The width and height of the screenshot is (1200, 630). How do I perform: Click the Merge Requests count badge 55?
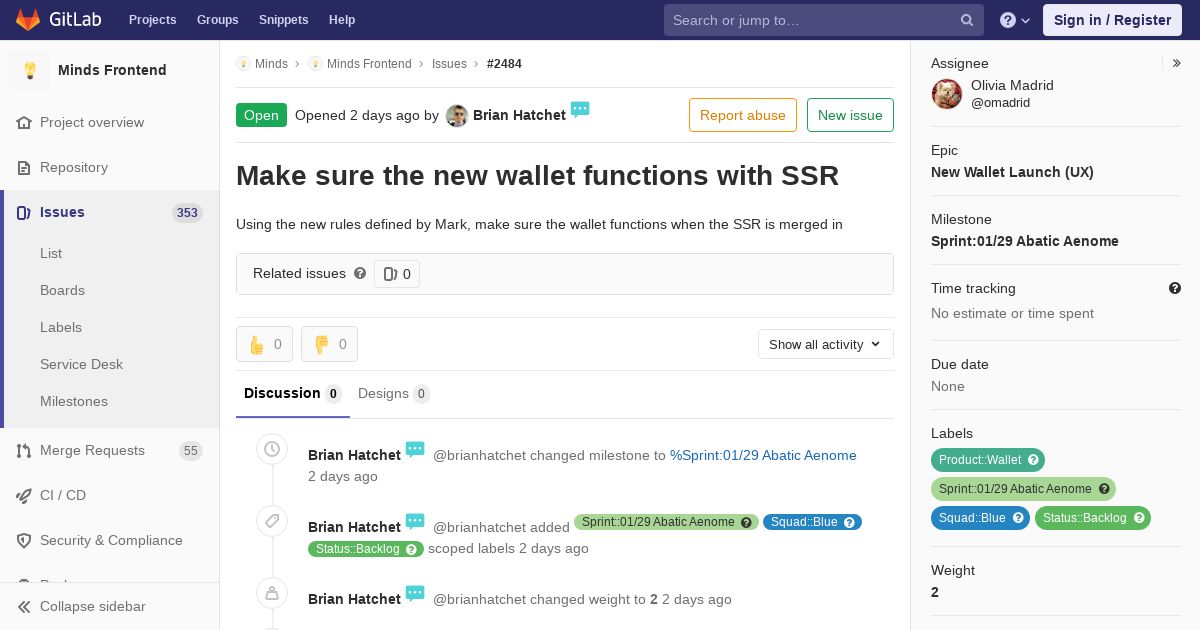click(190, 451)
